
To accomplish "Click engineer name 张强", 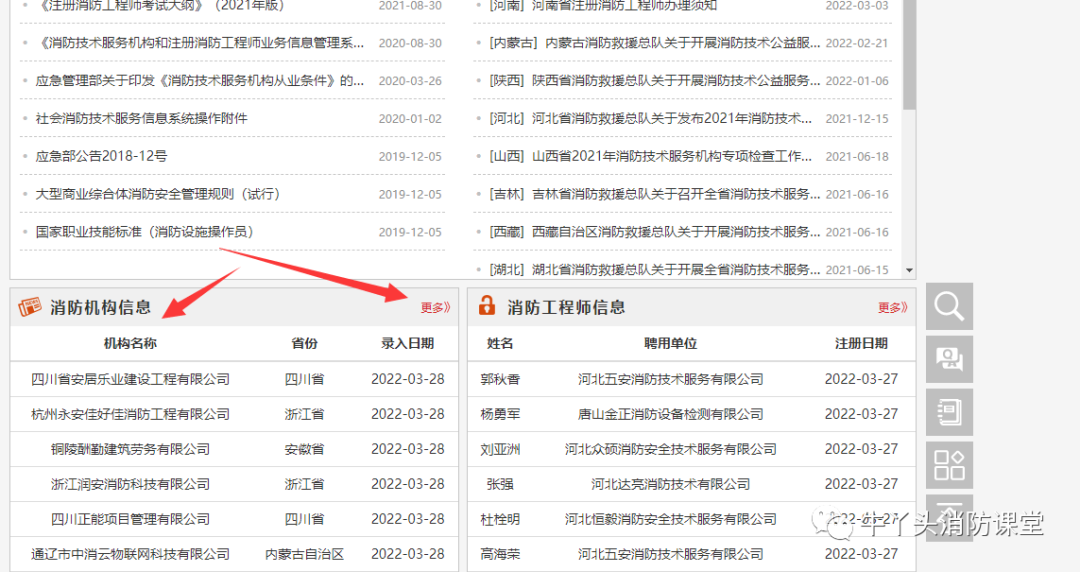I will (500, 484).
